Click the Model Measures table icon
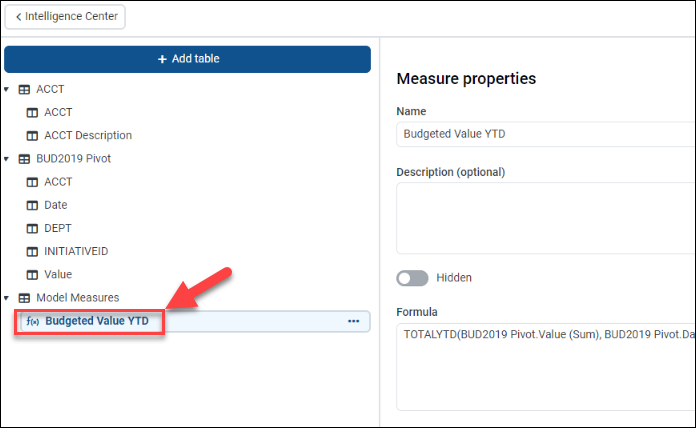Screen dimensions: 696x428 (x=24, y=297)
